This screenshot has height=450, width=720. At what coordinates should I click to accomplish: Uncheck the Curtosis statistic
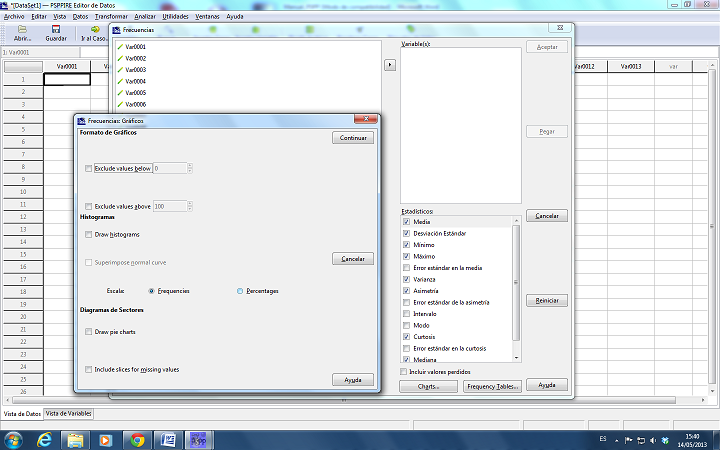coord(406,337)
